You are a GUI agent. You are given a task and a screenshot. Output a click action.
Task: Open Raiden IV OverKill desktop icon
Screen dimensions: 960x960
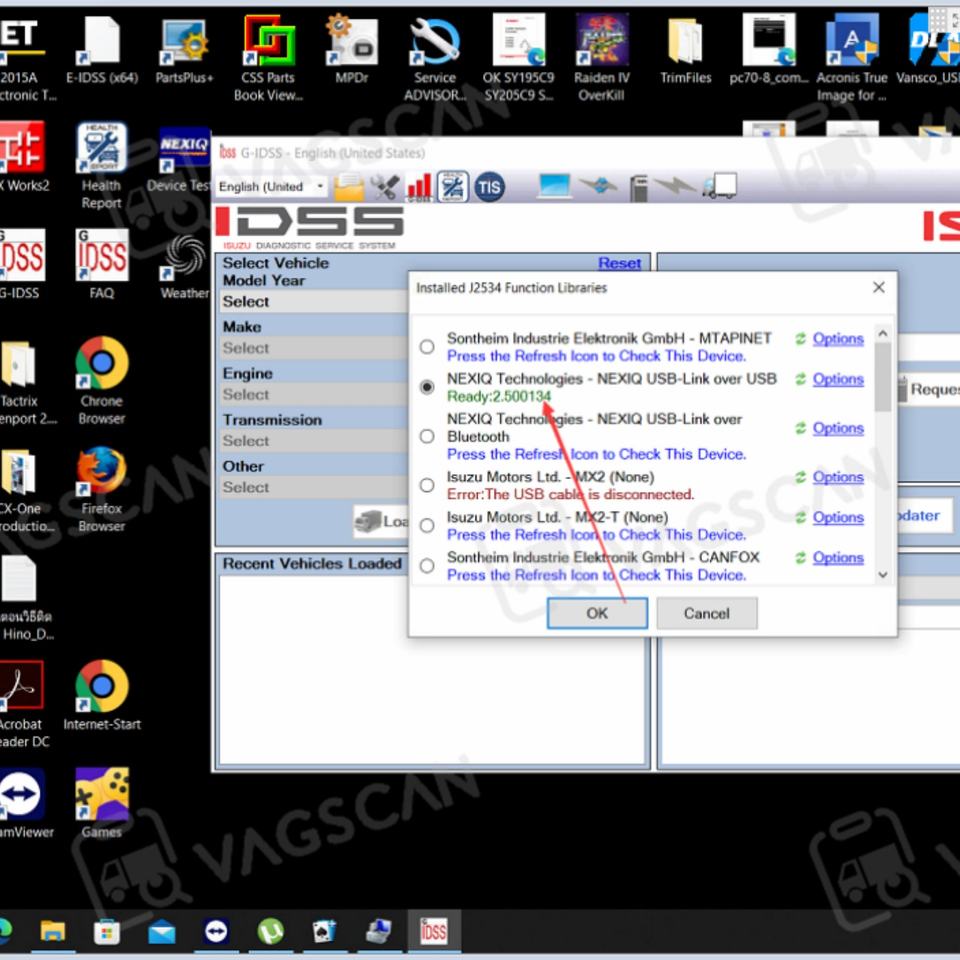(x=601, y=59)
